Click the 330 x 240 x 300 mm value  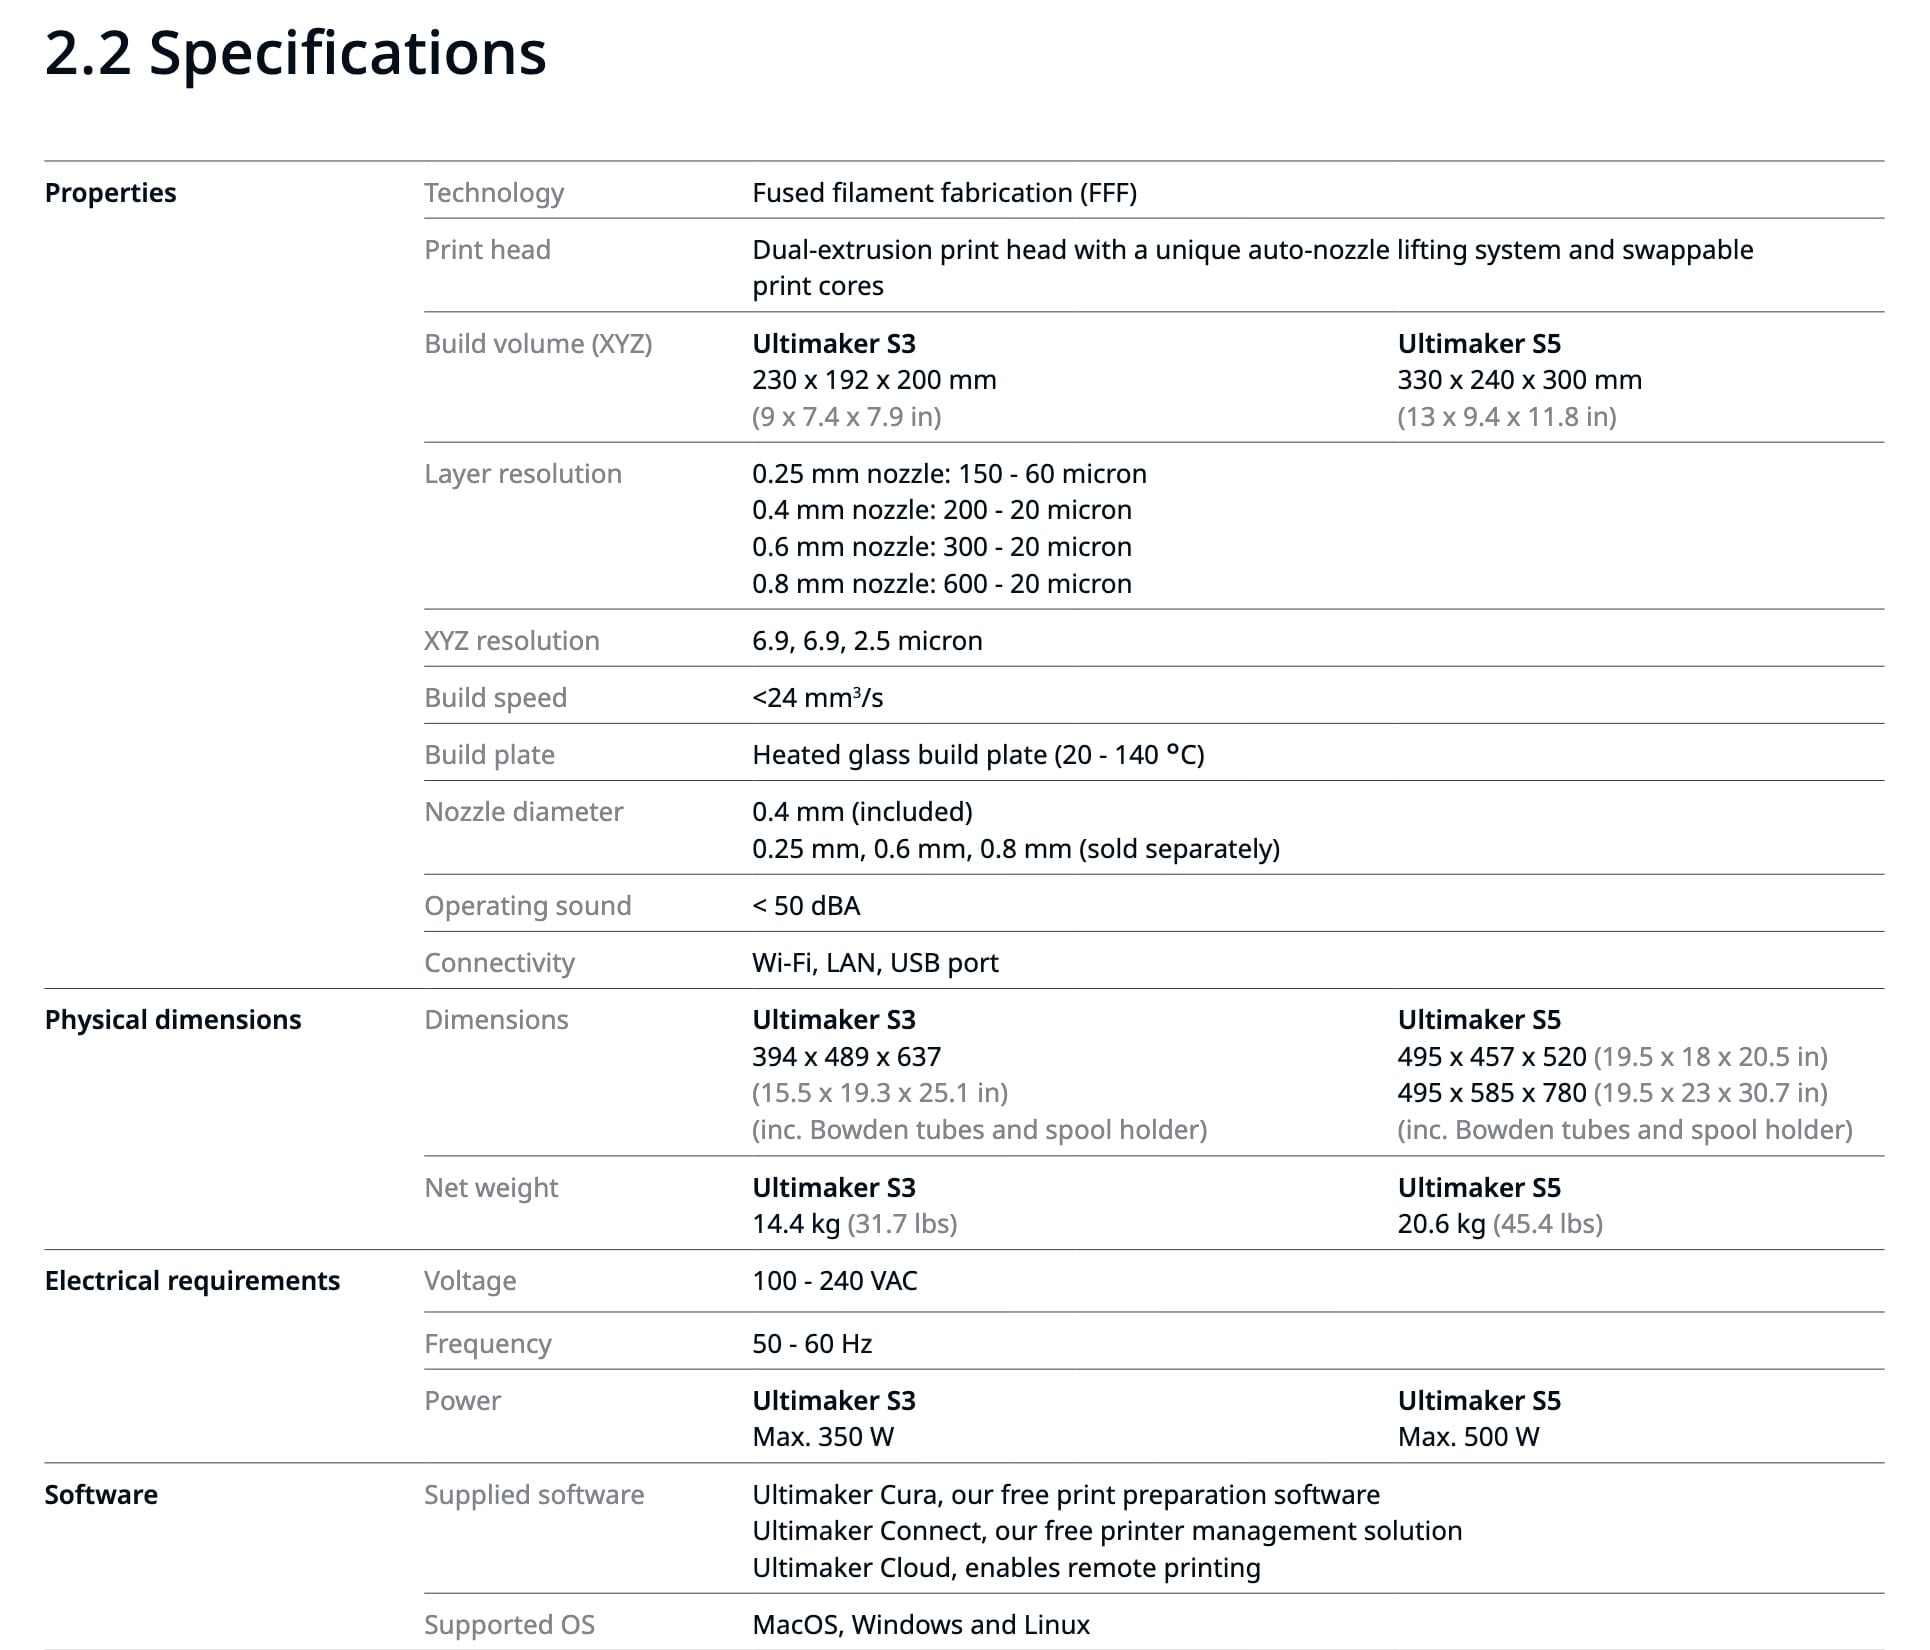1520,380
